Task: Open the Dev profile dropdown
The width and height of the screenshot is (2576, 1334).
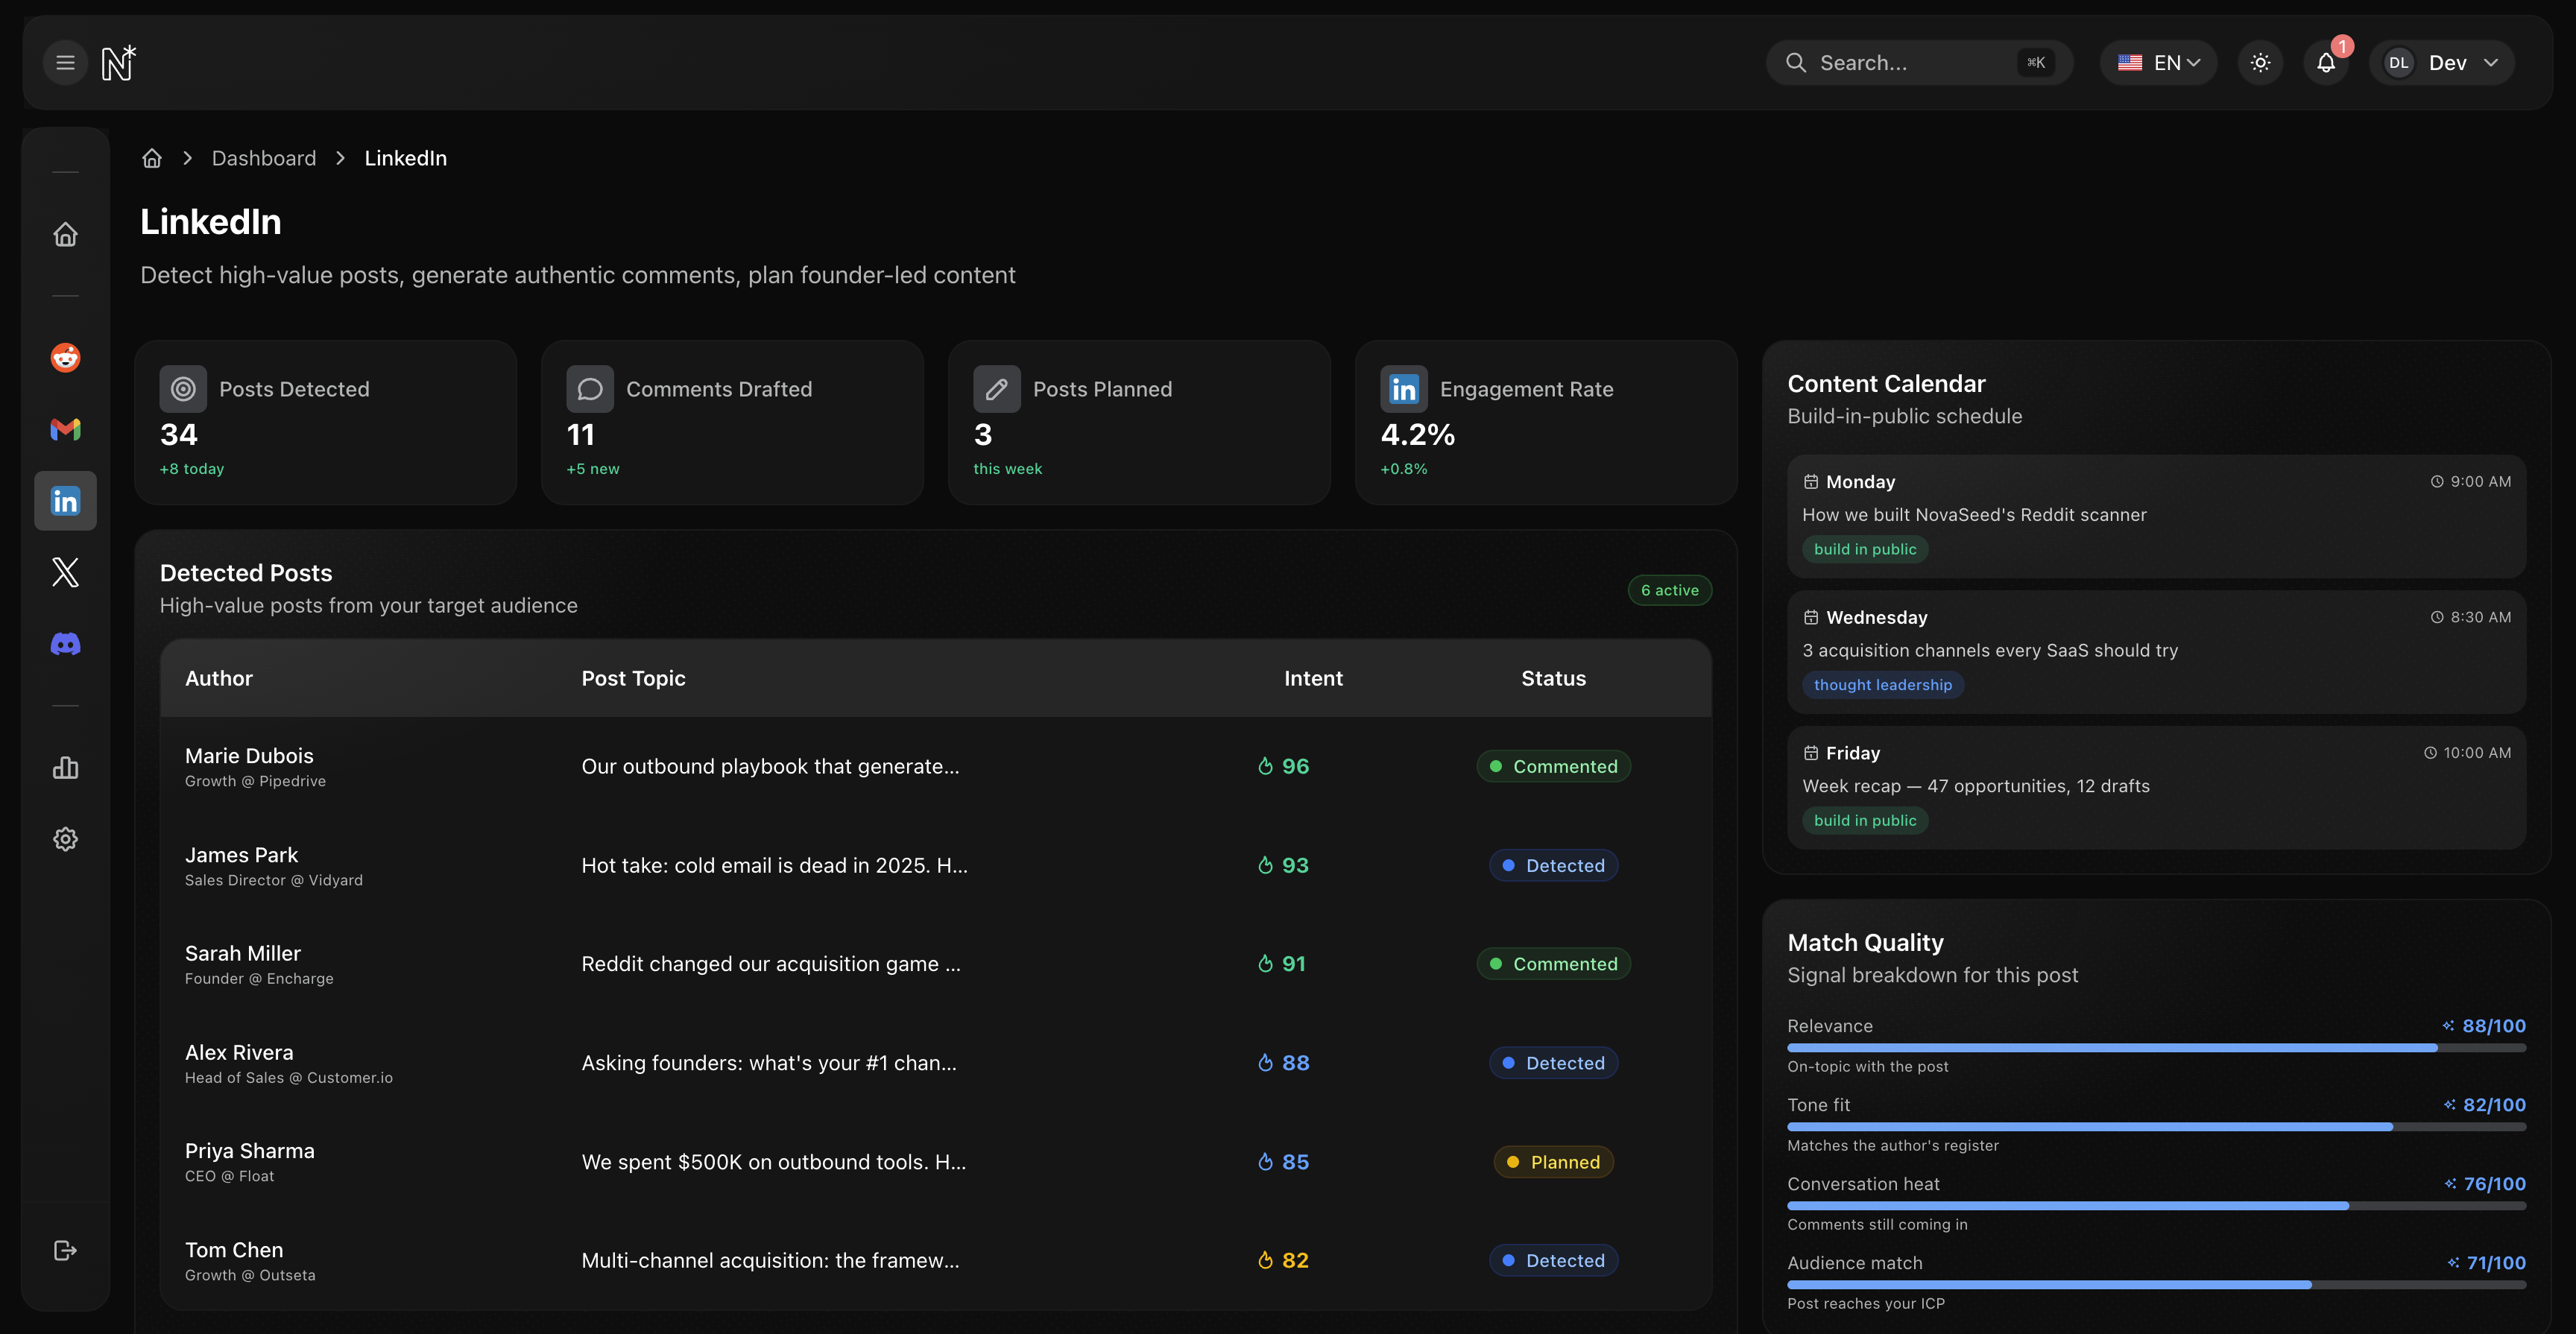Action: (2443, 62)
